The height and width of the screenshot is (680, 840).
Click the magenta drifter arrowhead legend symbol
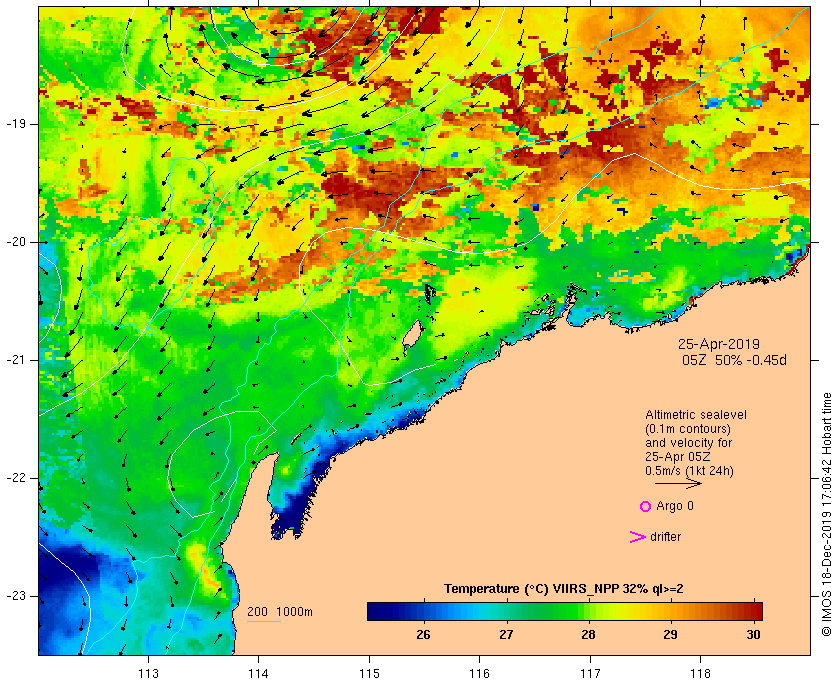coord(638,537)
